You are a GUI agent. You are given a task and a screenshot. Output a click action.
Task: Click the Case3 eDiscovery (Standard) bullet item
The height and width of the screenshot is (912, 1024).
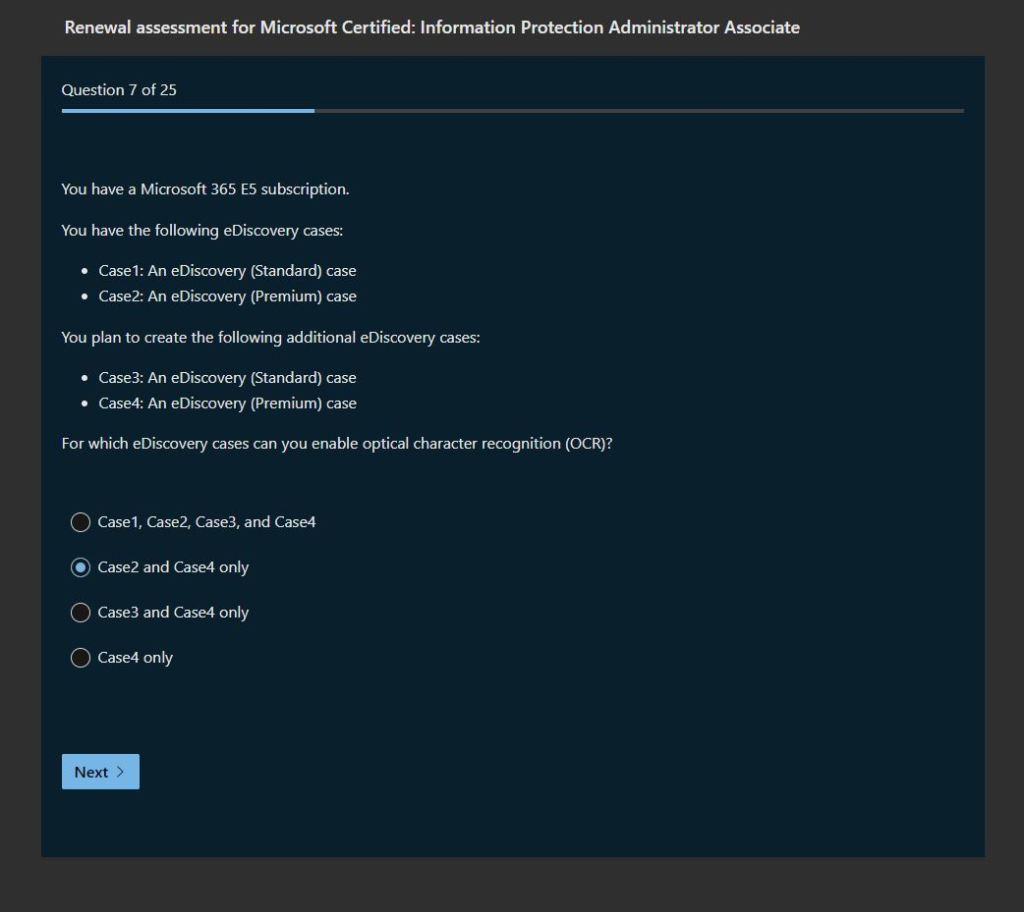[227, 378]
